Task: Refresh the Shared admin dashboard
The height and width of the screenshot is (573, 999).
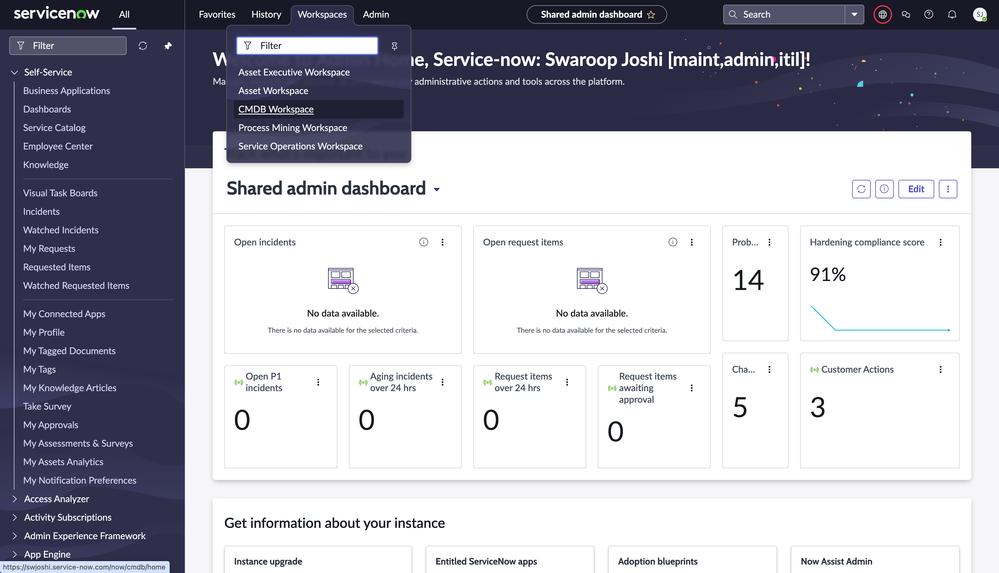Action: coord(861,189)
